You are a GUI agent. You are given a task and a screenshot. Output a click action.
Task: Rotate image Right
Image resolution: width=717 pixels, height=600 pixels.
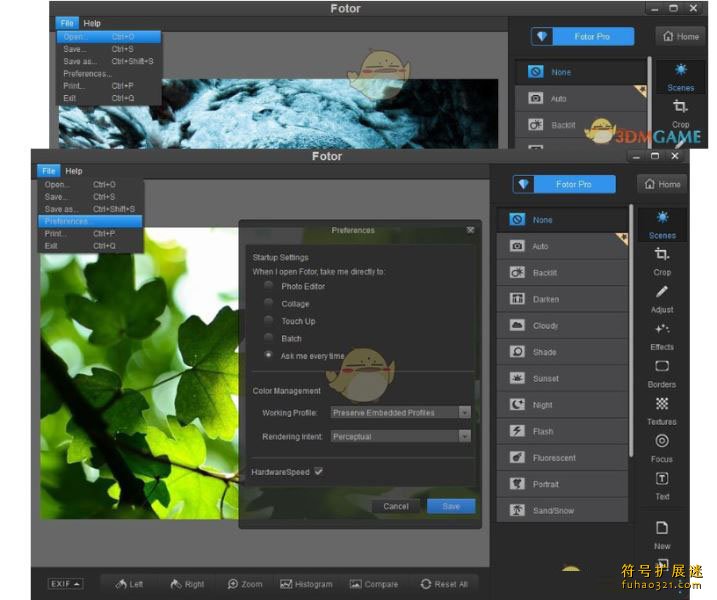pos(187,584)
